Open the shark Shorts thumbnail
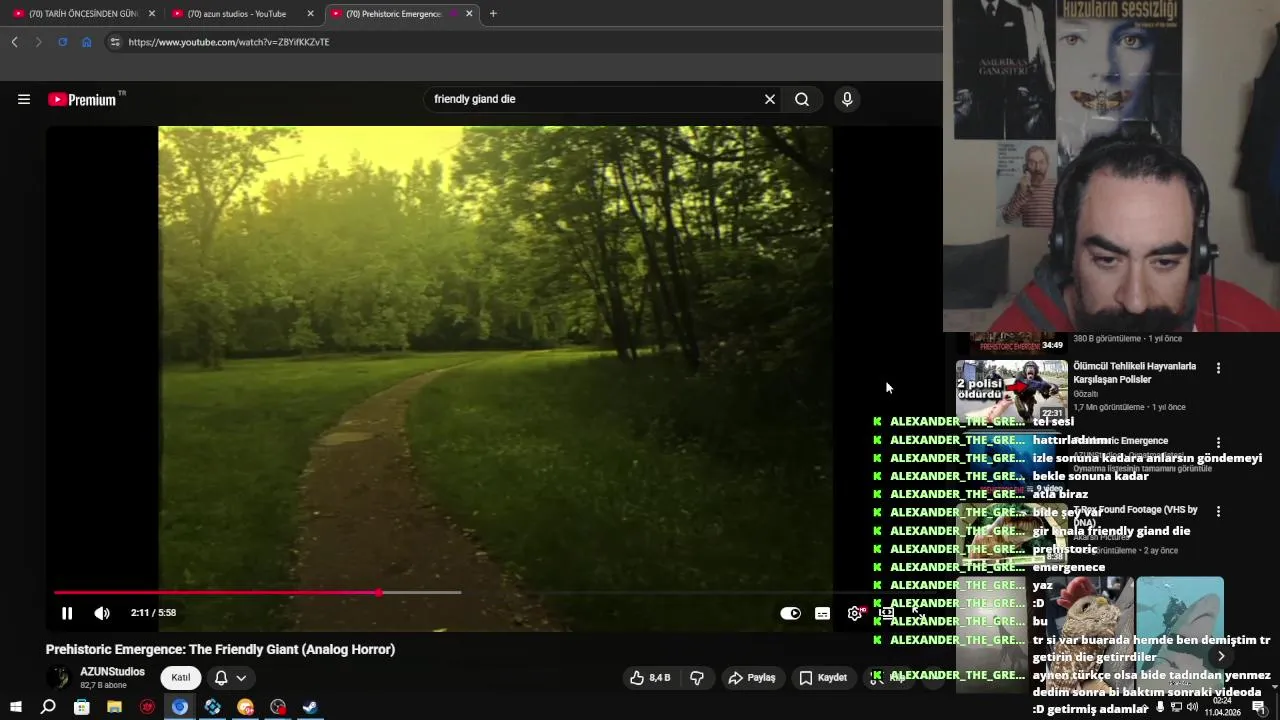The image size is (1280, 720). (1180, 634)
